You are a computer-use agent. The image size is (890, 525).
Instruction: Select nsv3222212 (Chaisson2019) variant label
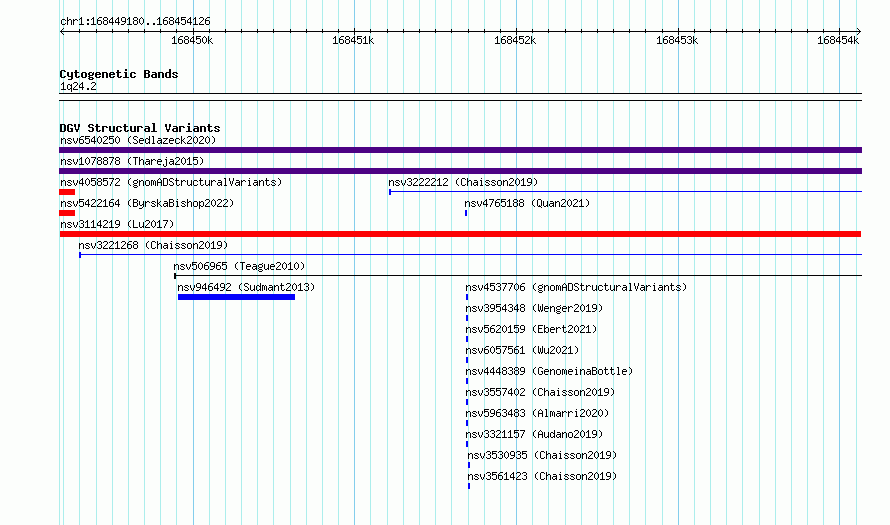(463, 182)
